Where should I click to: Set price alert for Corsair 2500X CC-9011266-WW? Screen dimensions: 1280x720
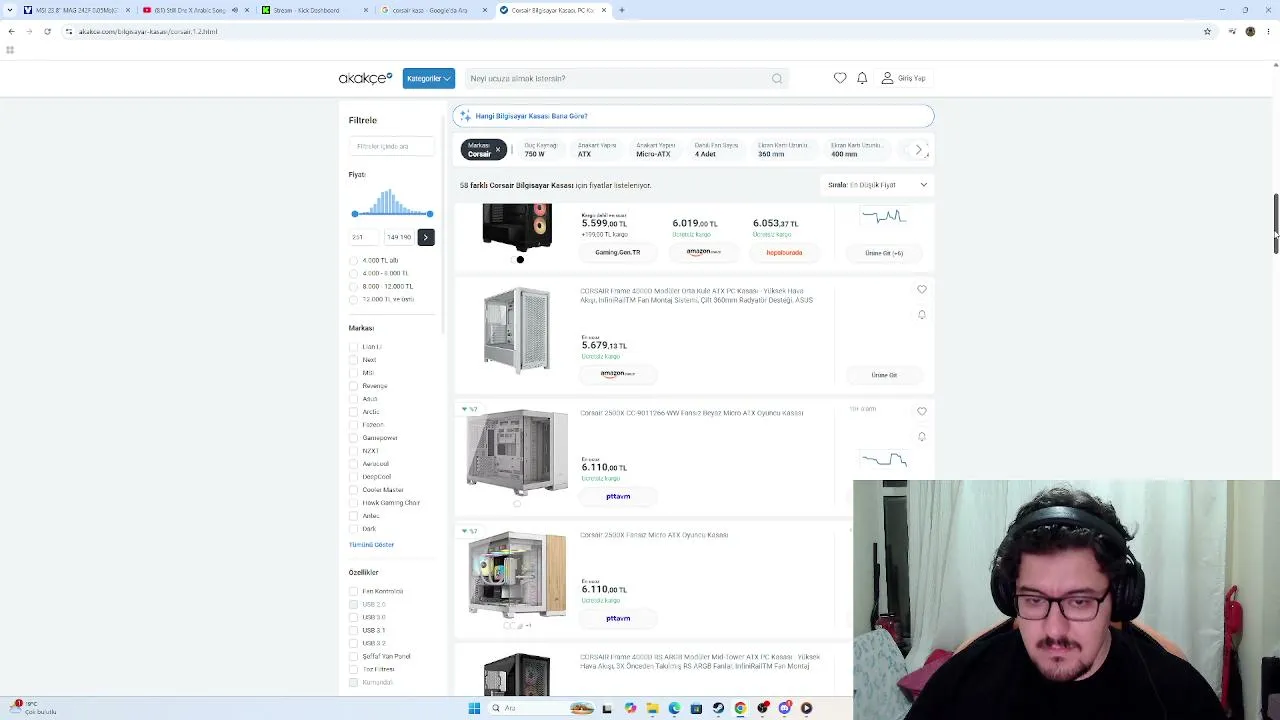(922, 437)
